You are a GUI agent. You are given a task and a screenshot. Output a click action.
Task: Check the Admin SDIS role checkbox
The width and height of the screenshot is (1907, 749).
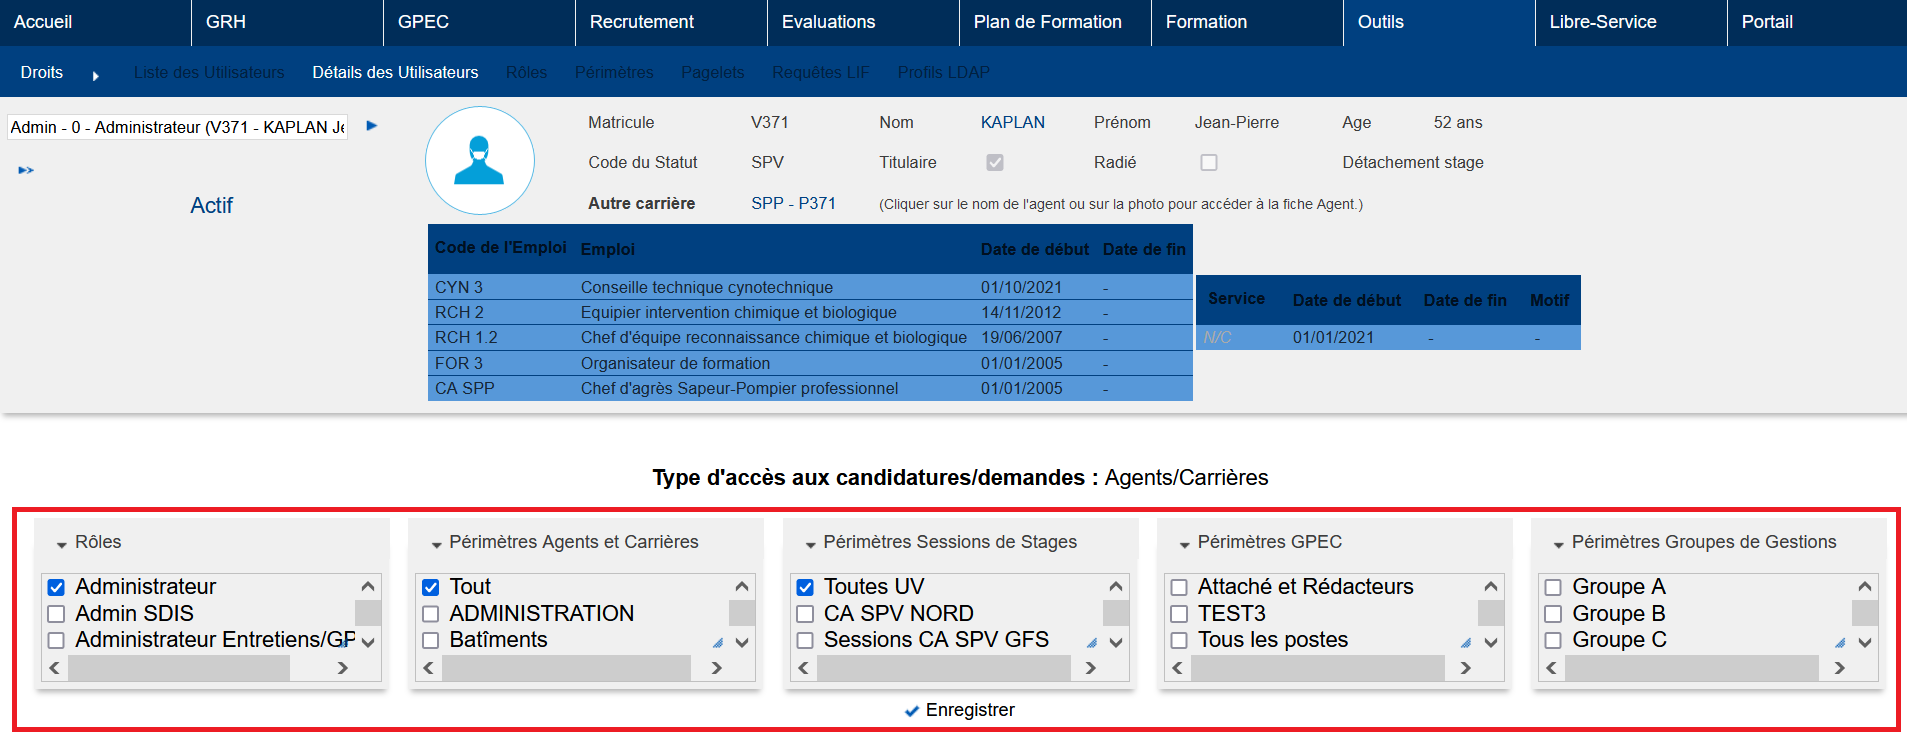coord(57,614)
